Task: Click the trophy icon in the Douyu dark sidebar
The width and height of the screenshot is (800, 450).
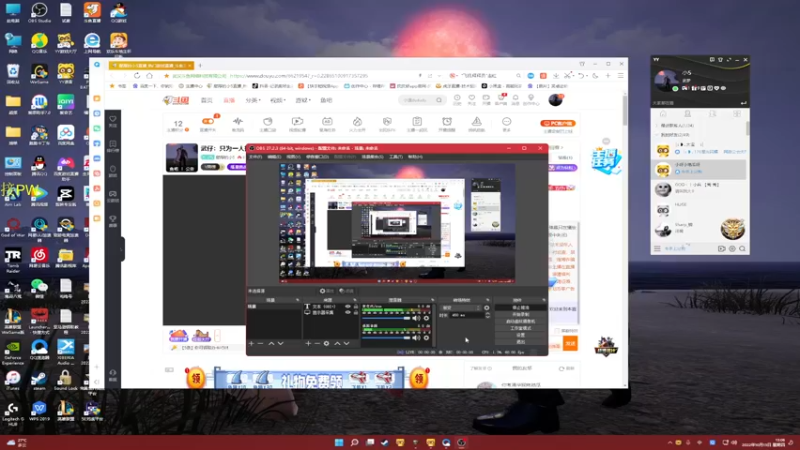Action: pyautogui.click(x=113, y=219)
